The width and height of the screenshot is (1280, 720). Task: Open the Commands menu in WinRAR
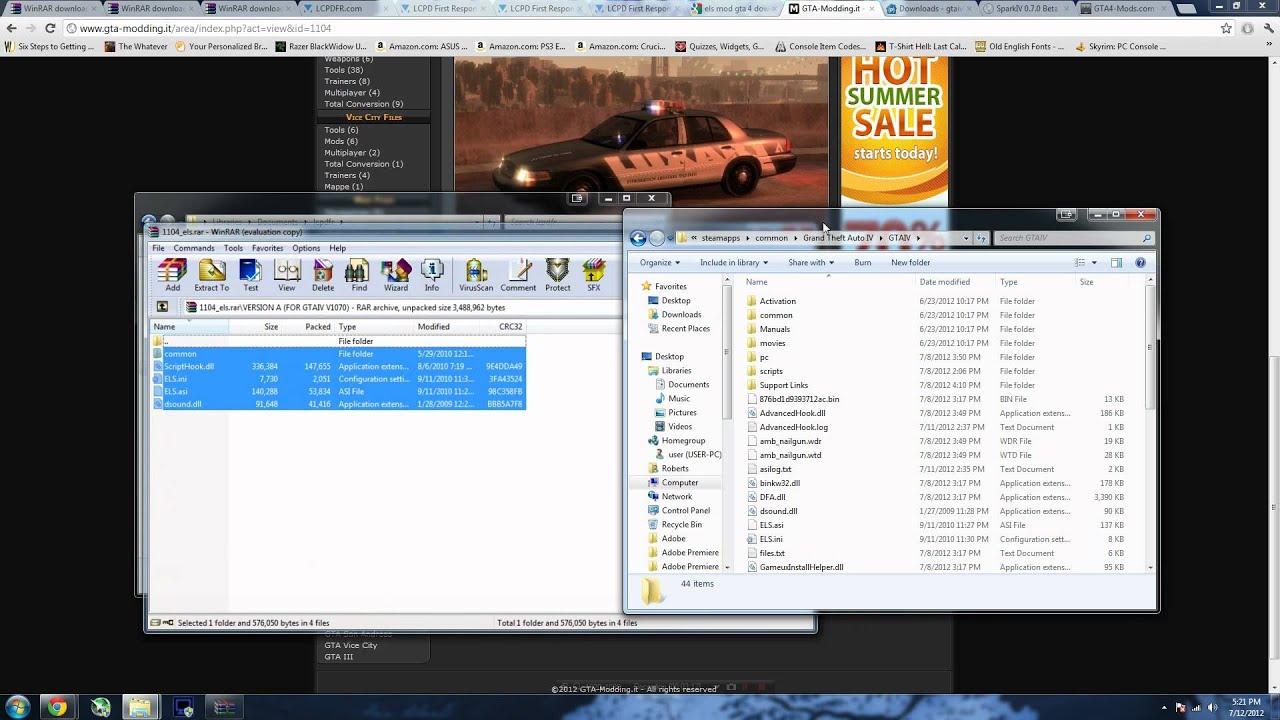[x=194, y=248]
